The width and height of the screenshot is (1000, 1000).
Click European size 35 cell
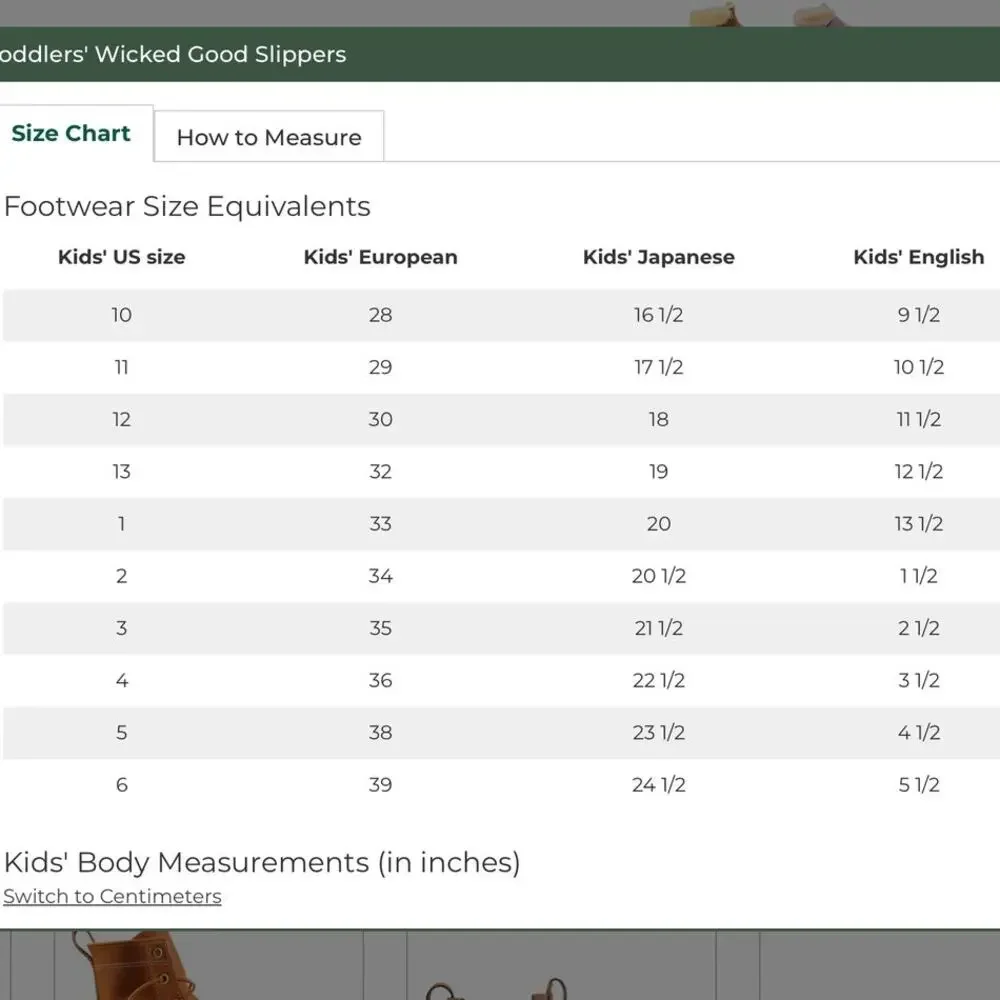pyautogui.click(x=381, y=628)
